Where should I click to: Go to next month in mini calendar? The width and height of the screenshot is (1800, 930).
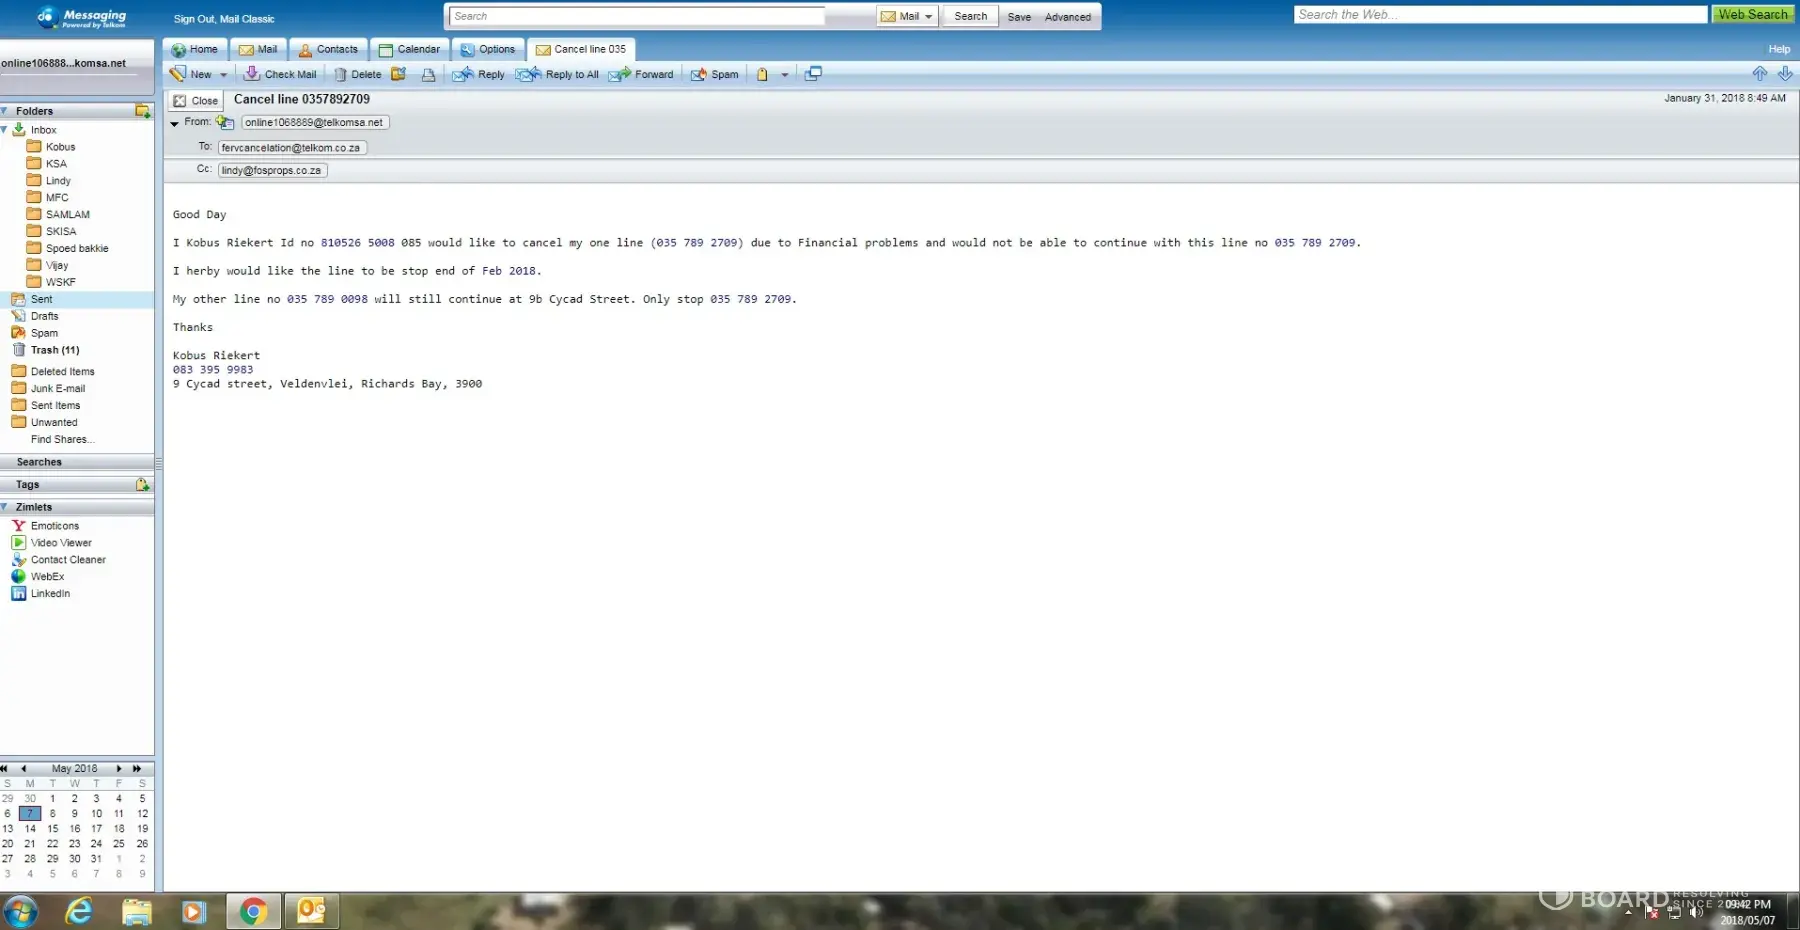tap(119, 769)
